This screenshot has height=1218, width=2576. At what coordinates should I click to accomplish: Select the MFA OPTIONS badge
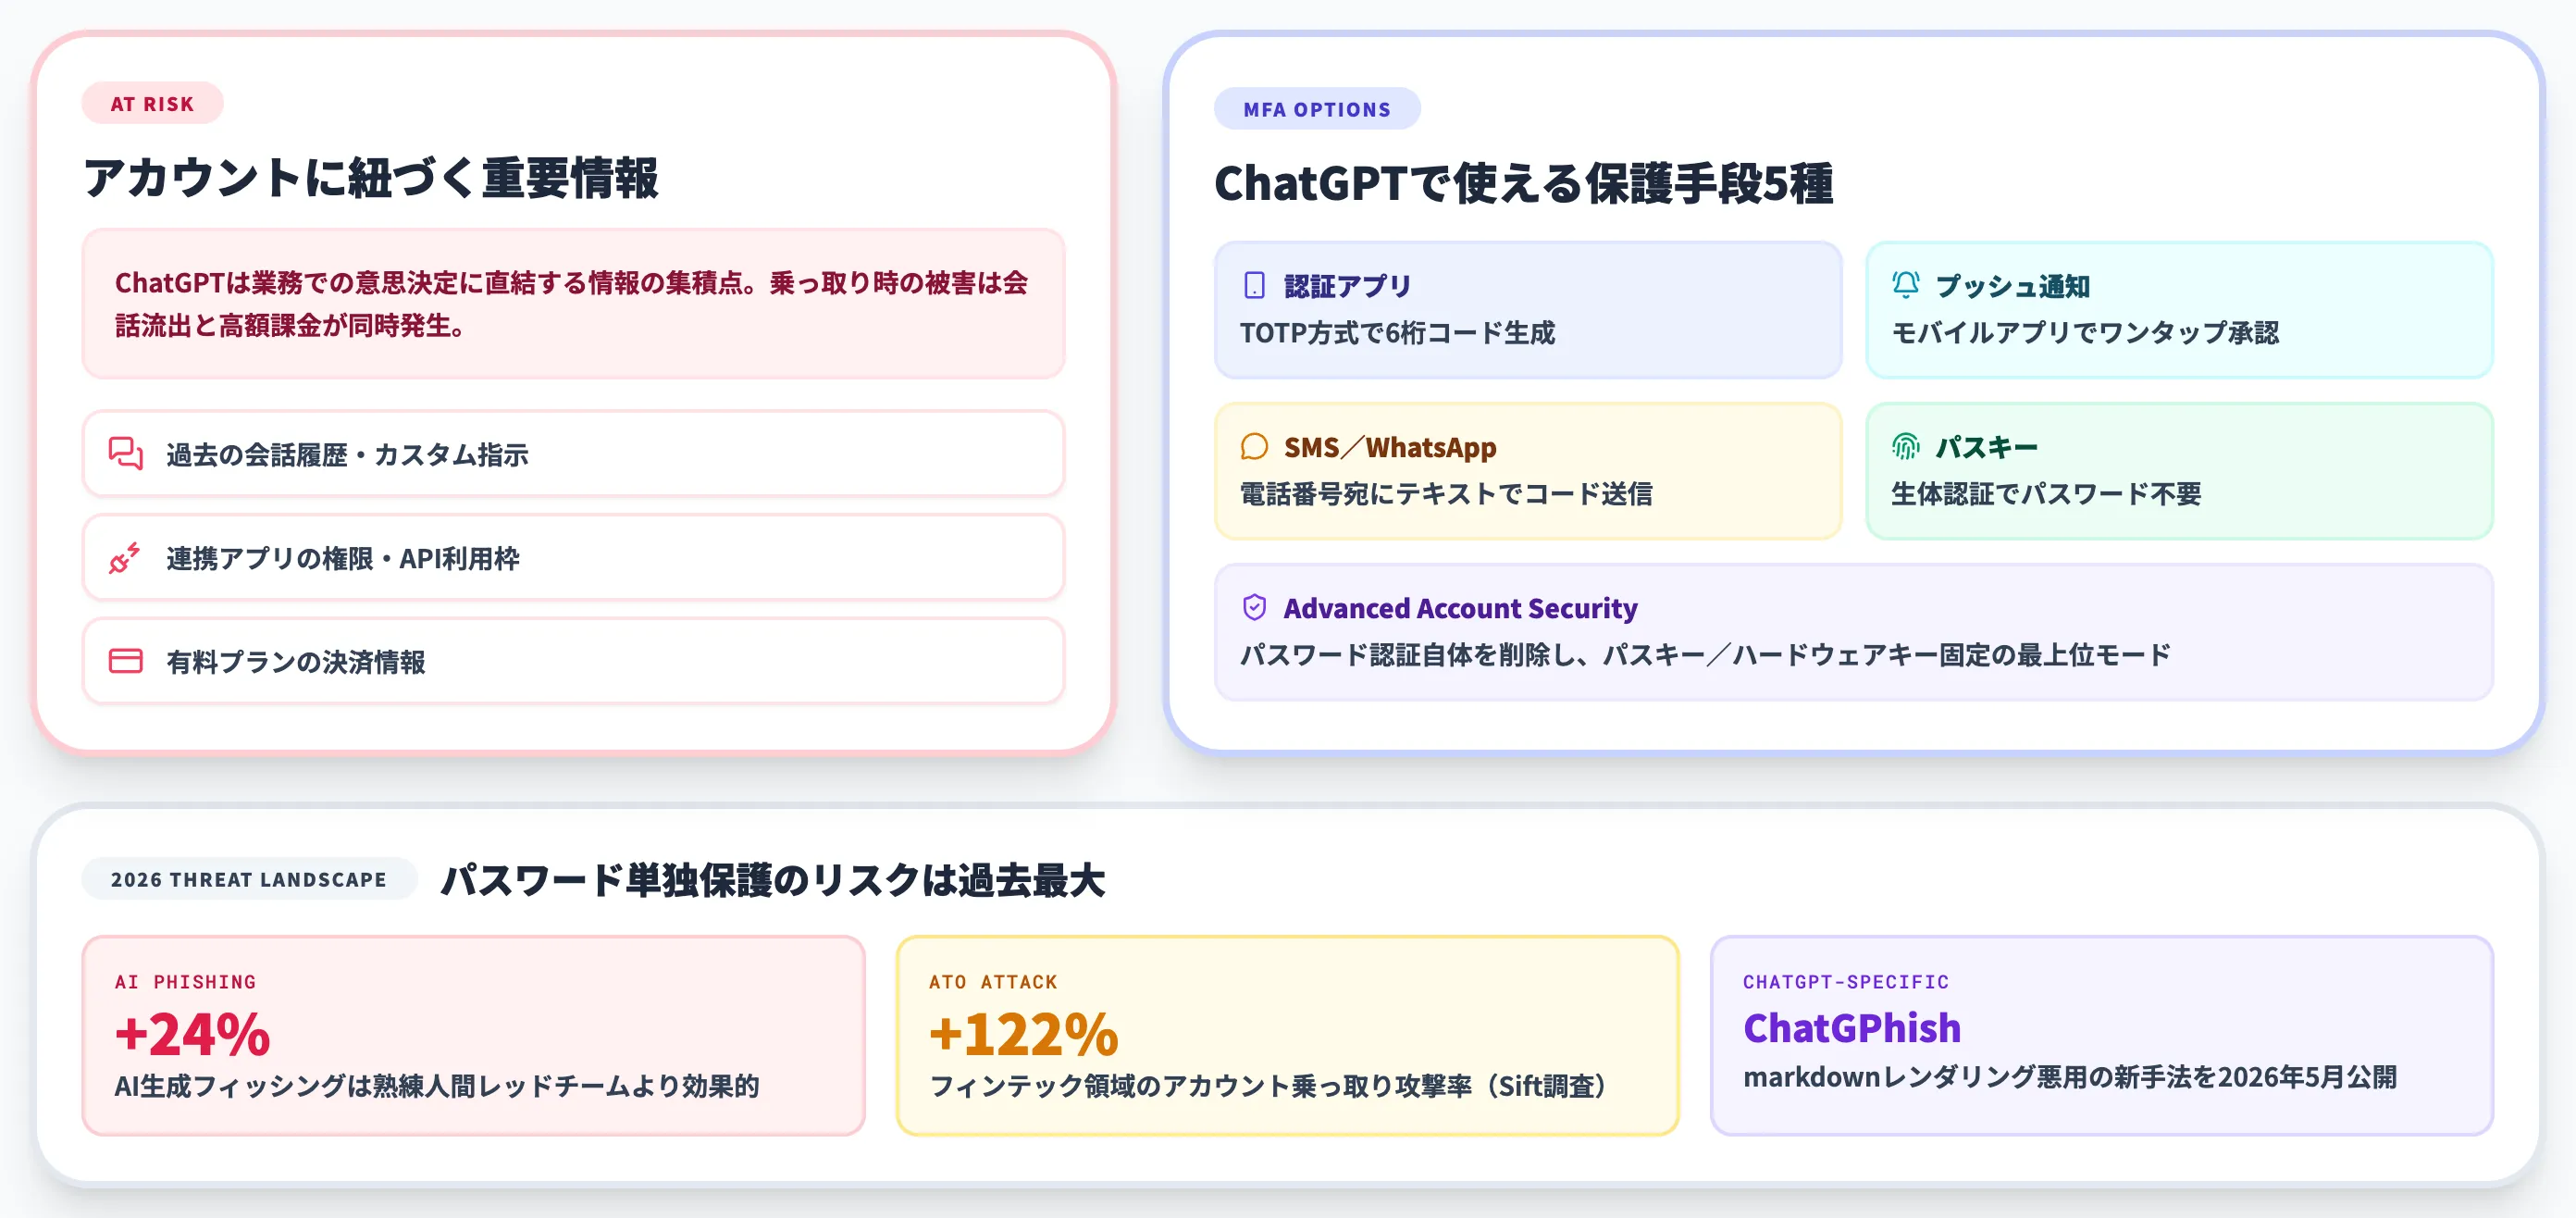pyautogui.click(x=1317, y=109)
